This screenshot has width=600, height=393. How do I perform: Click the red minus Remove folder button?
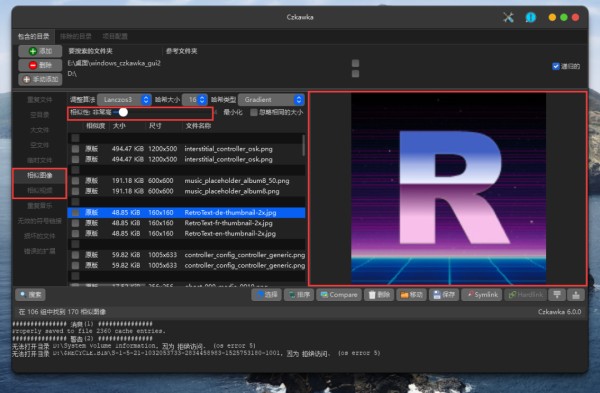[x=40, y=65]
